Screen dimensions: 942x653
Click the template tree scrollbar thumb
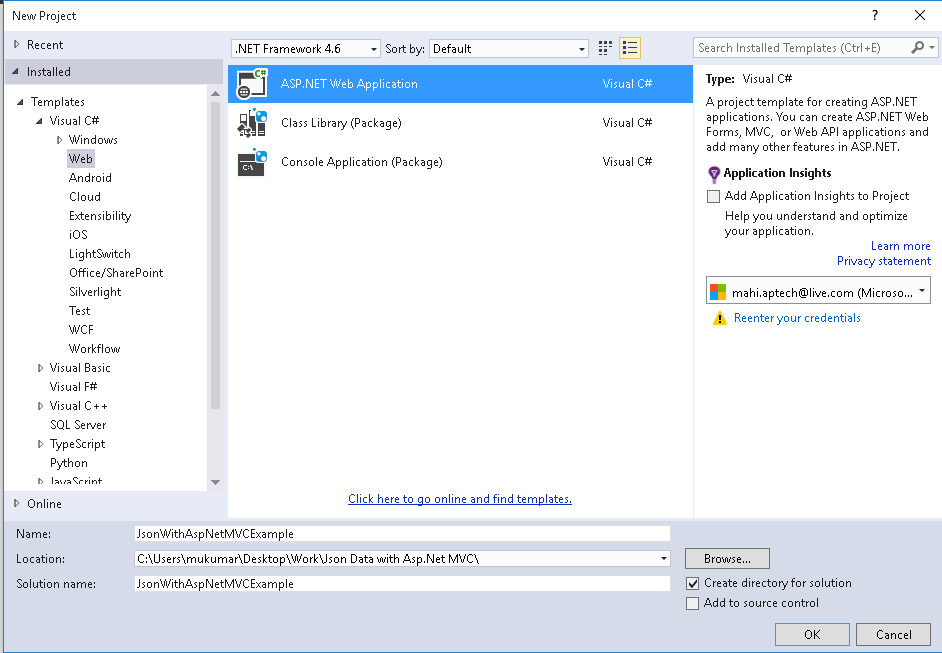pyautogui.click(x=216, y=255)
